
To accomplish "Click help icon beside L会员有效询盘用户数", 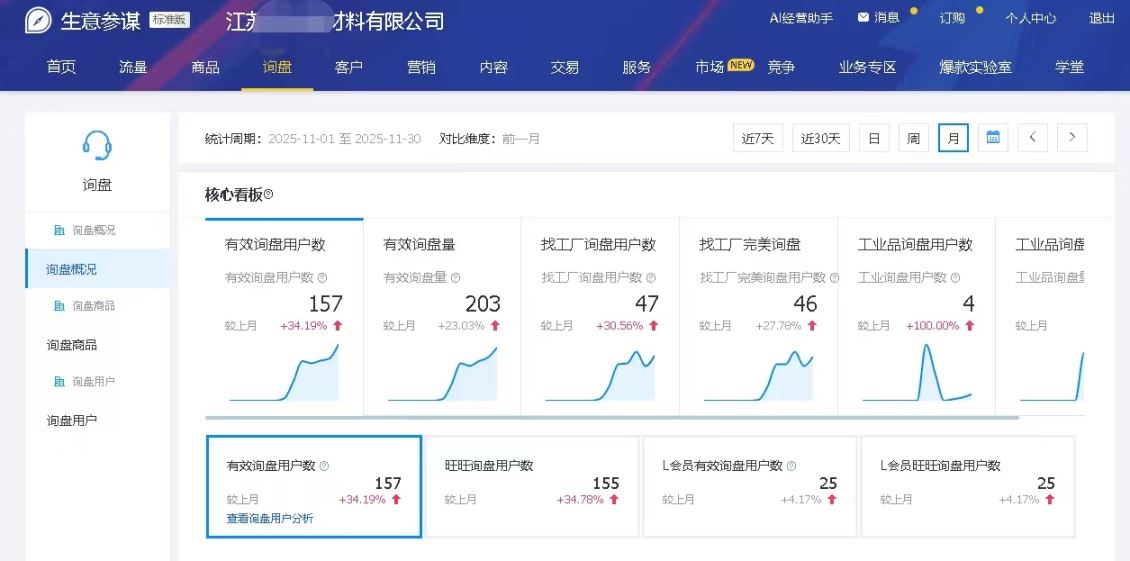I will pos(792,466).
